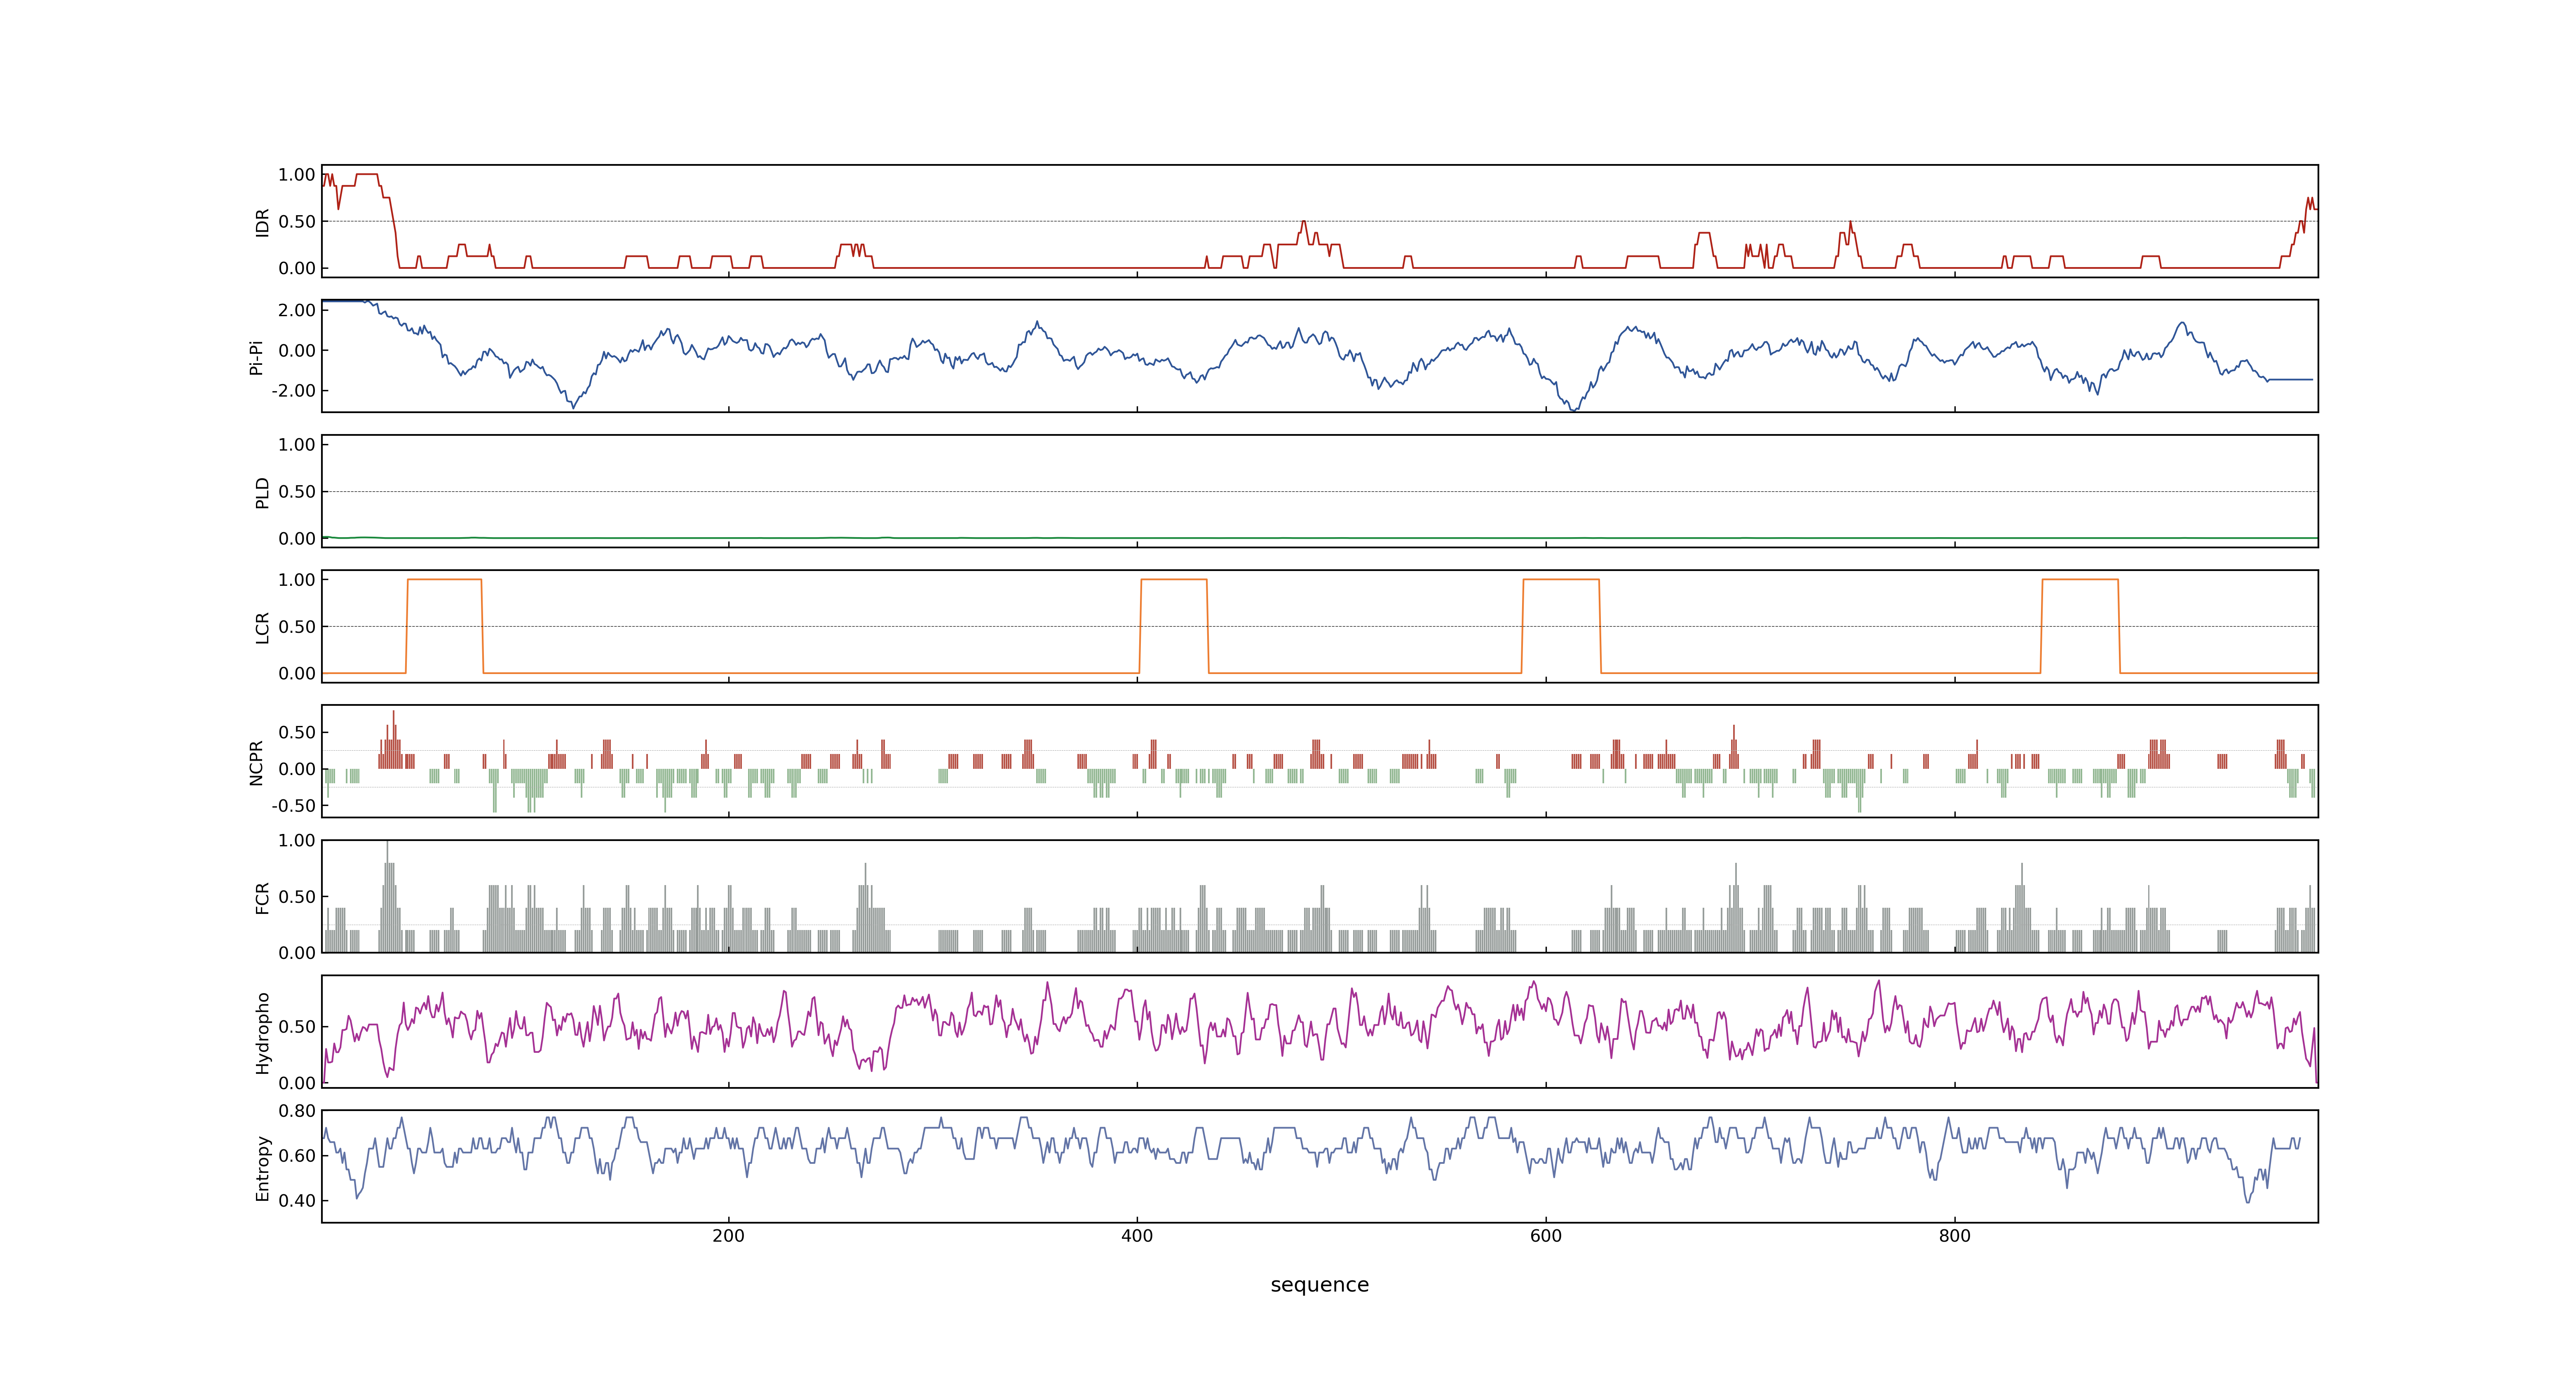
Task: Click the 600 x-axis tick label
Action: point(1545,1236)
